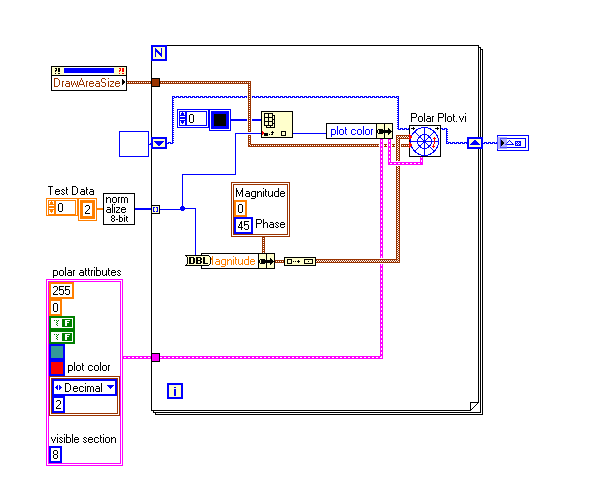The height and width of the screenshot is (490, 611).
Task: Click the Test Data label
Action: tap(71, 191)
